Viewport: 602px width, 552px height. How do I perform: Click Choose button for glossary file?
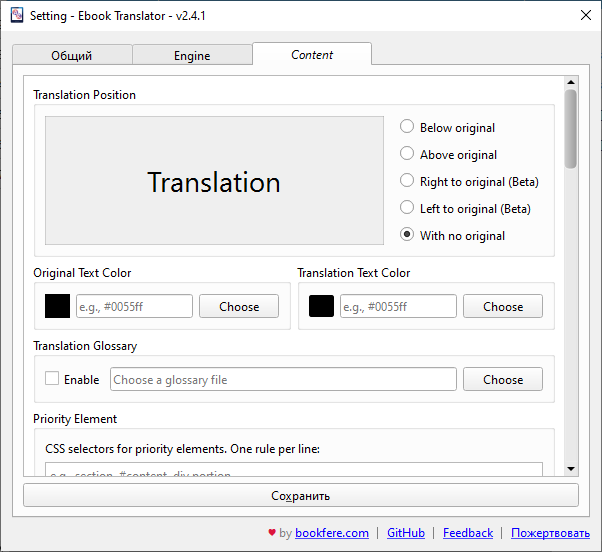(x=503, y=379)
